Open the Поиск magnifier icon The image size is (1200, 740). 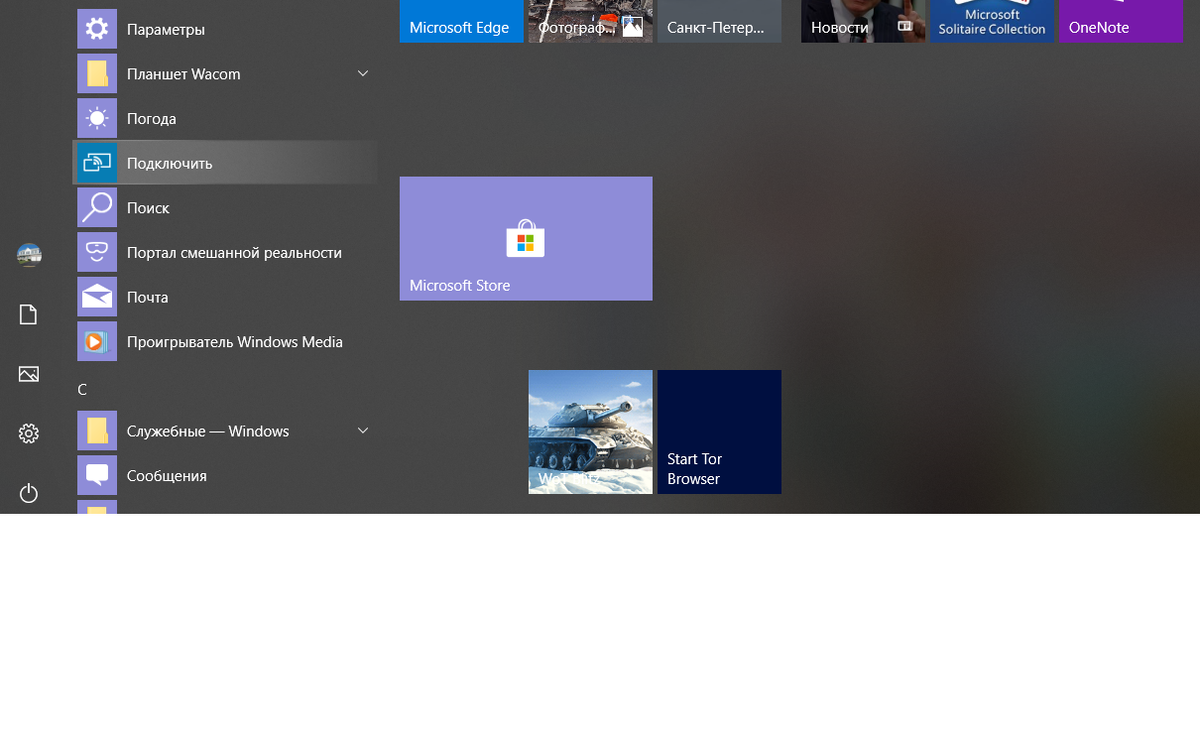(97, 208)
